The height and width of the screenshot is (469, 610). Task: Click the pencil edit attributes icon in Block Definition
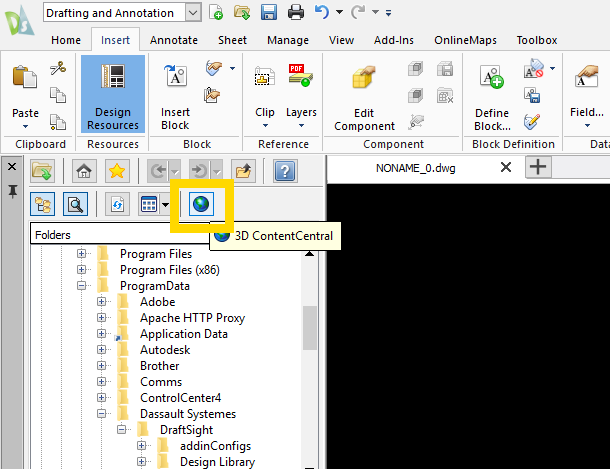pyautogui.click(x=532, y=121)
